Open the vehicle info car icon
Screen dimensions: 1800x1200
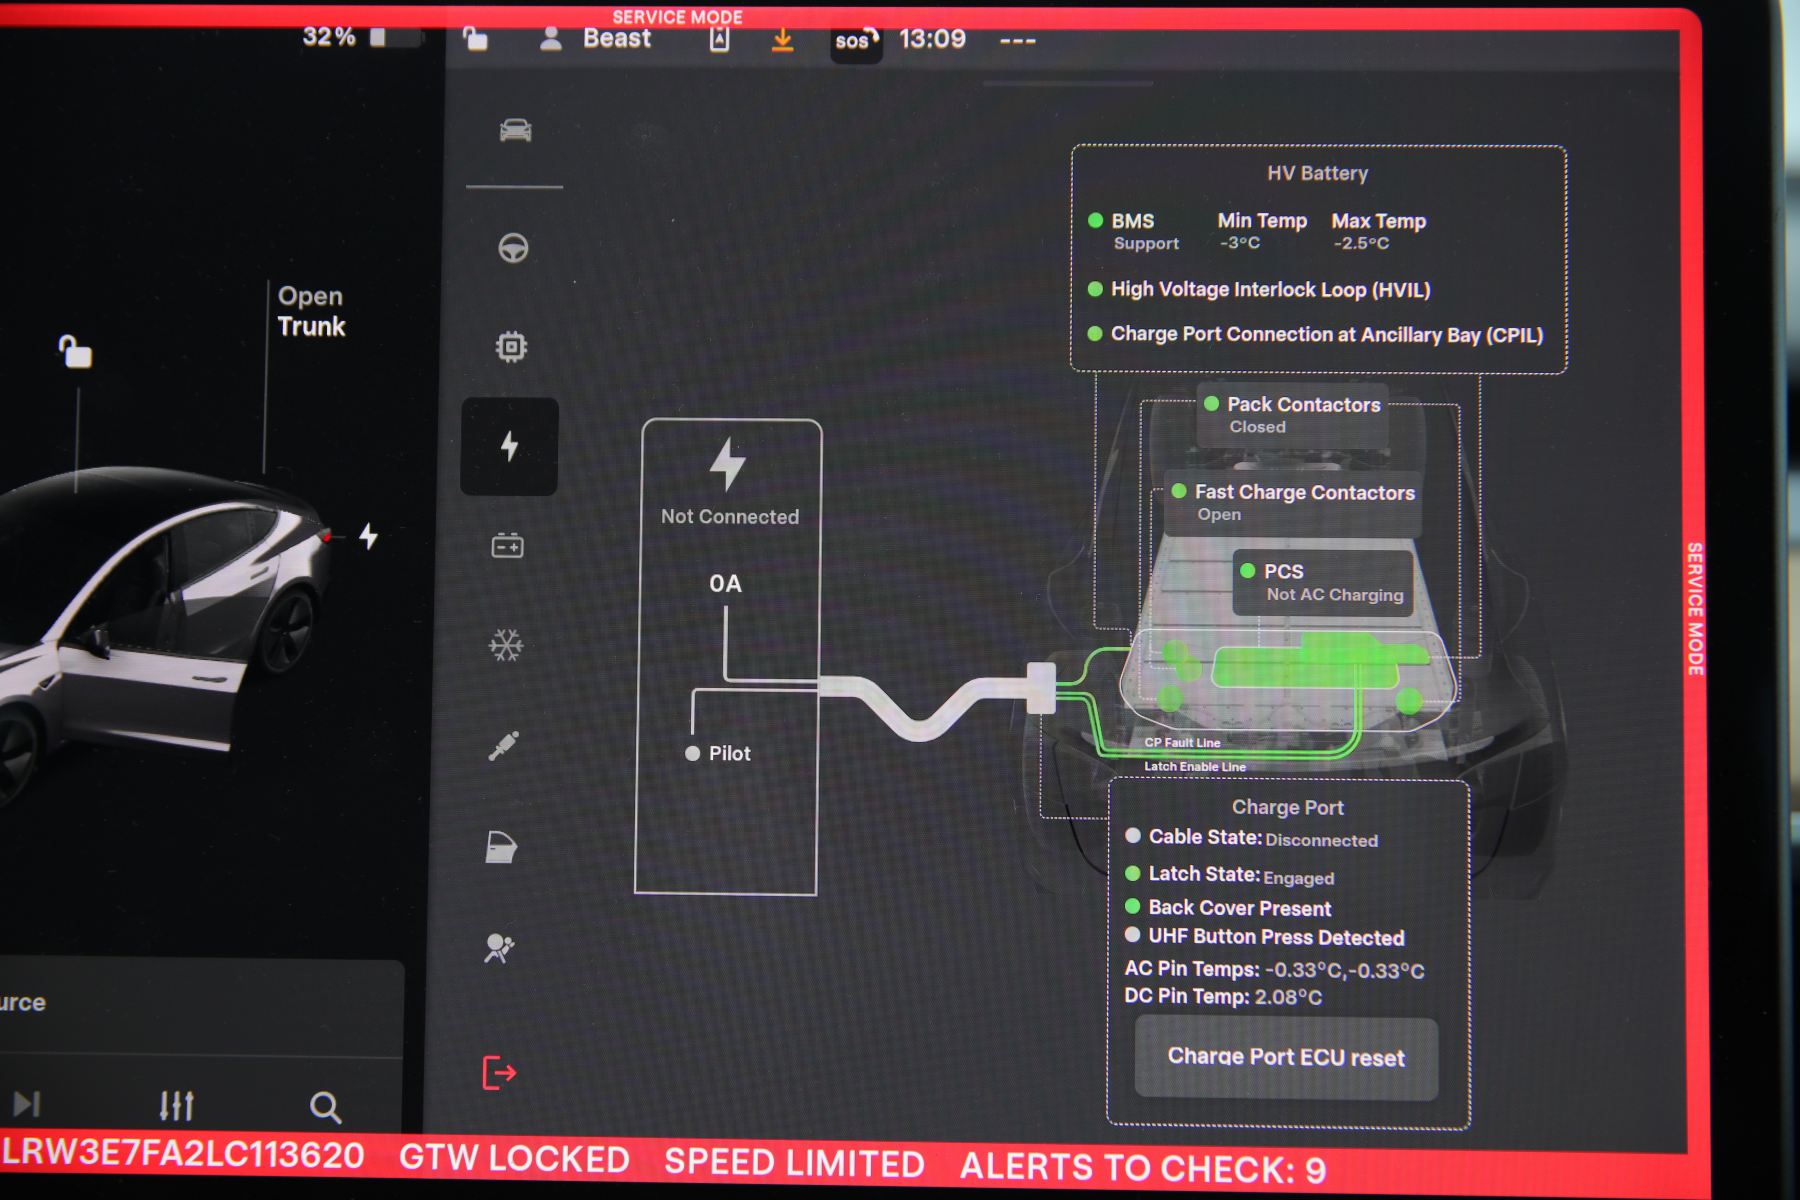coord(515,131)
